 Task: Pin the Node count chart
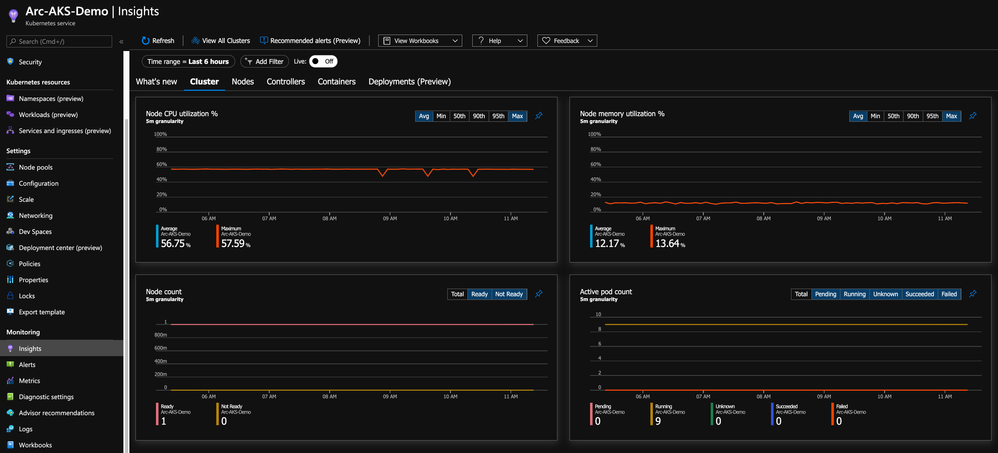[x=538, y=294]
